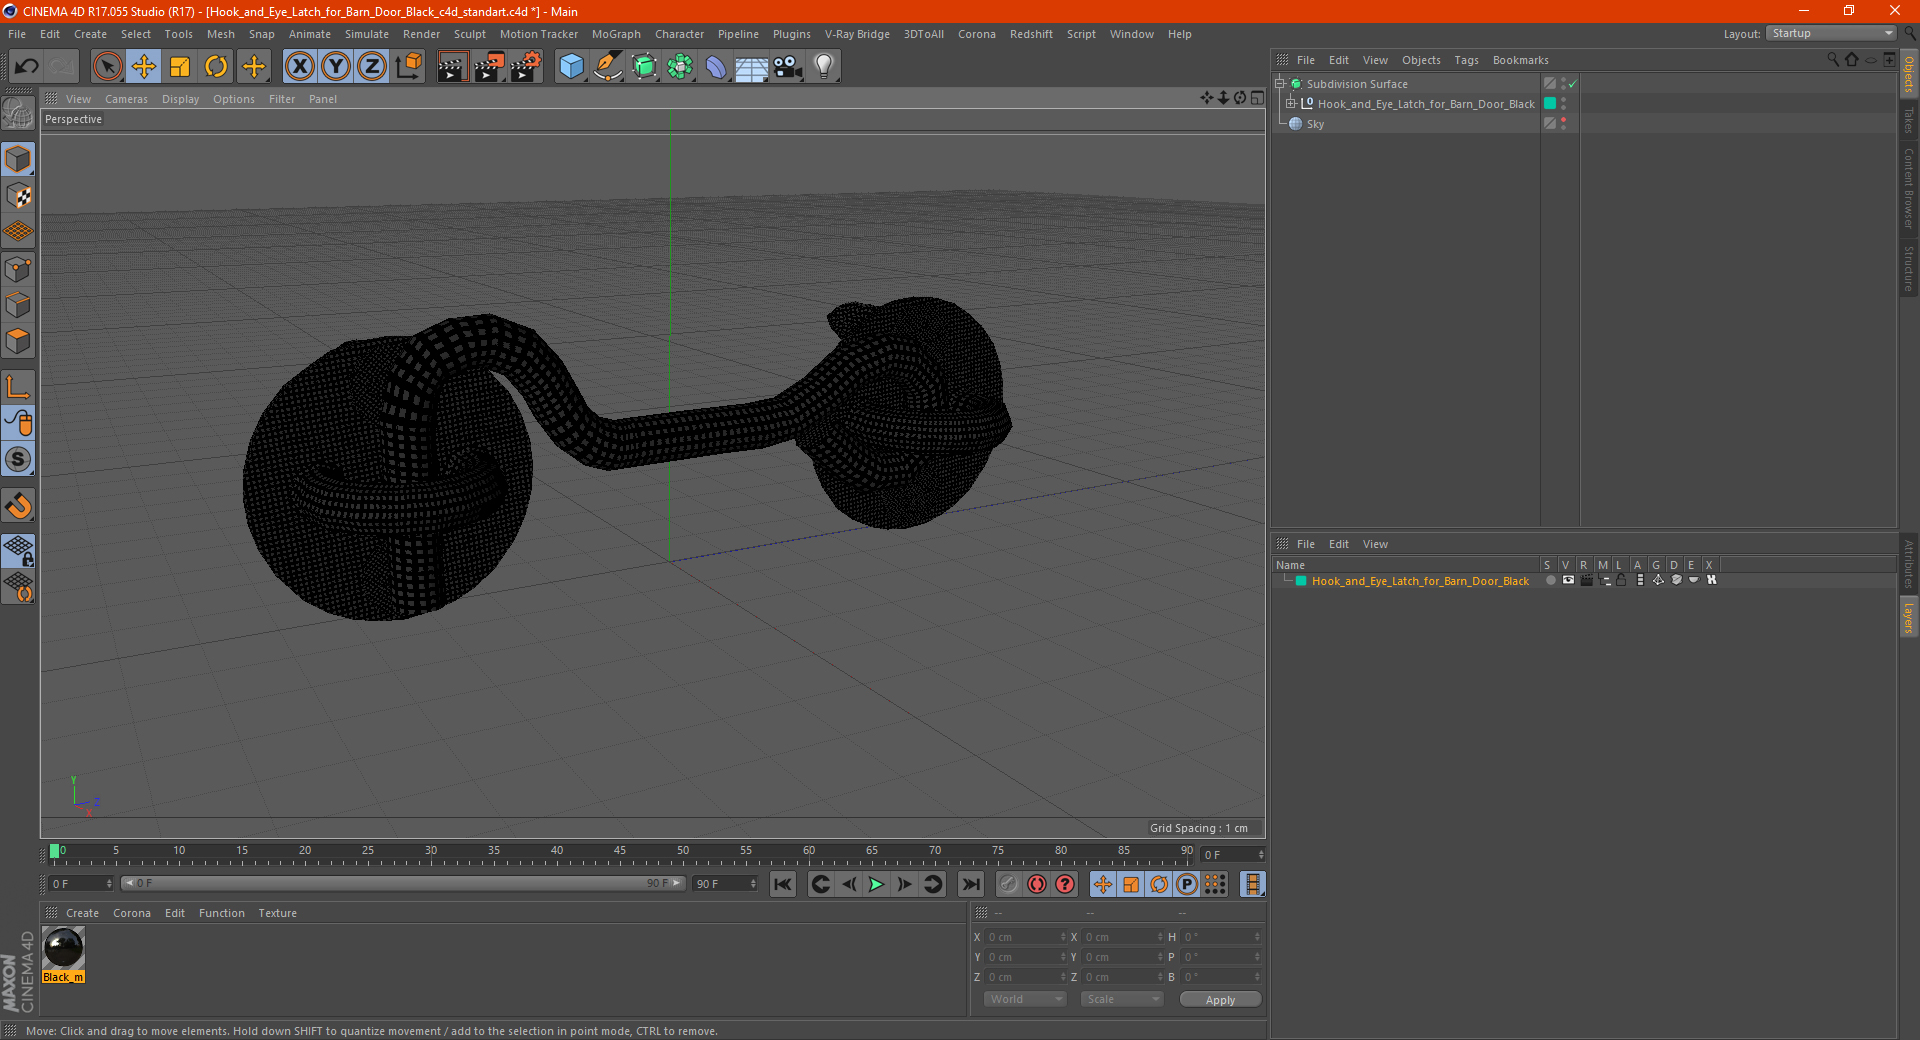This screenshot has width=1920, height=1040.
Task: Activate the Scale tool icon
Action: 180,67
